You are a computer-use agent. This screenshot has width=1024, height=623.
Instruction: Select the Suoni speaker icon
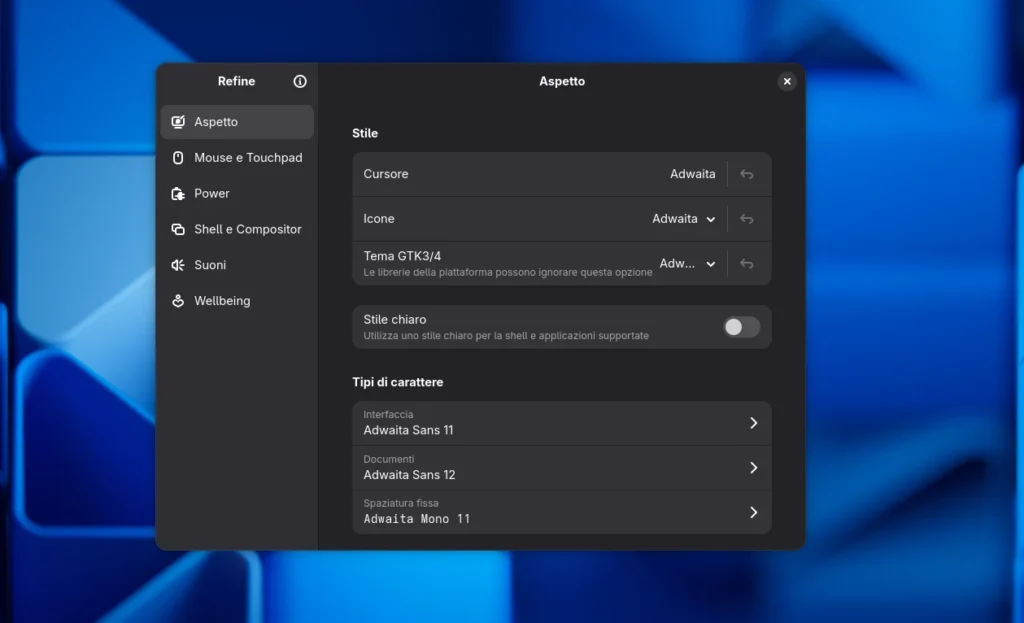[x=177, y=265]
